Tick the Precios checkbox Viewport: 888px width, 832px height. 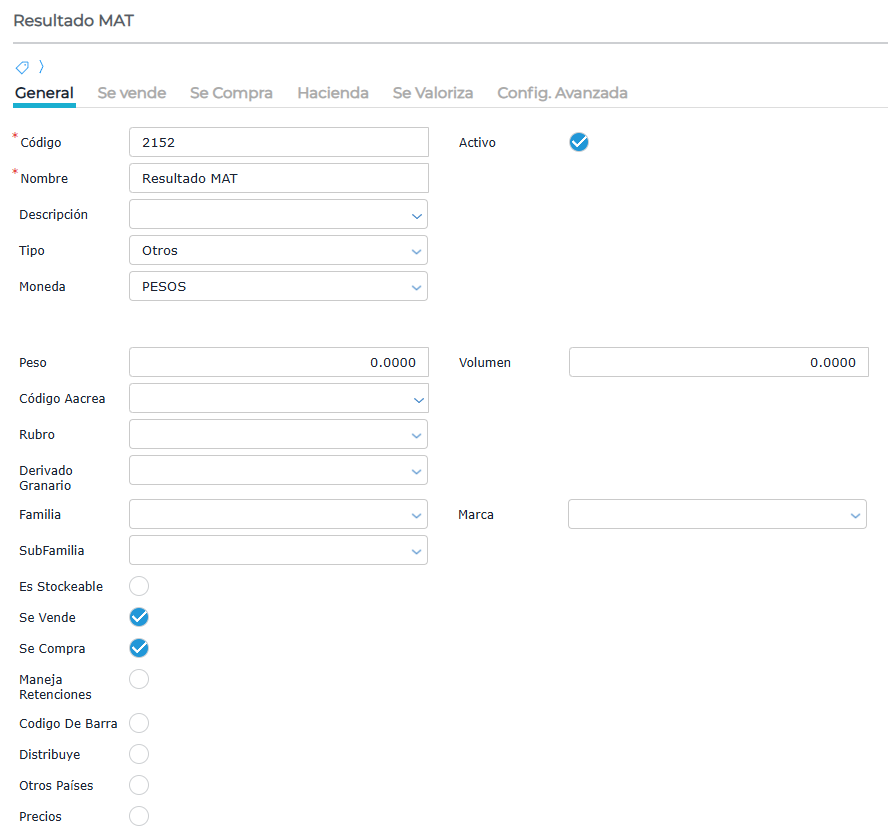[139, 816]
